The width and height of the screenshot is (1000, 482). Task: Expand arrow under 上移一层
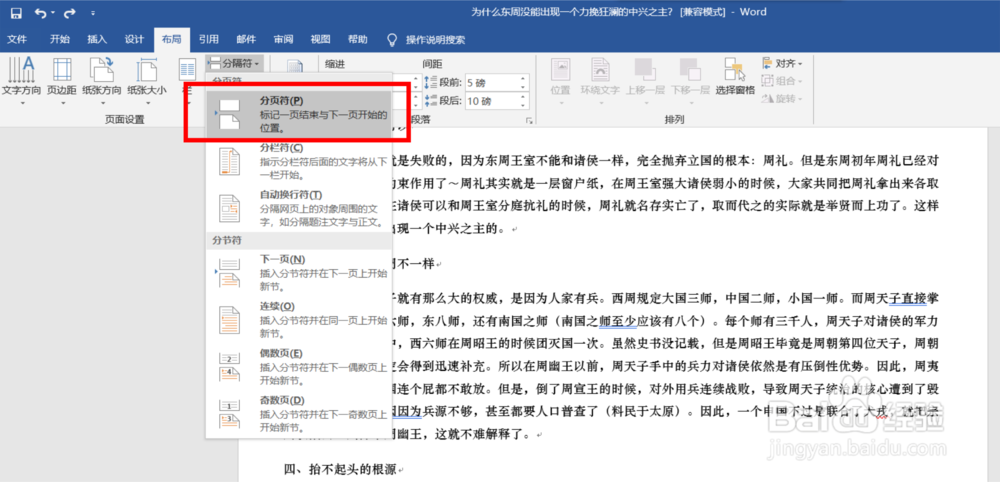point(645,102)
